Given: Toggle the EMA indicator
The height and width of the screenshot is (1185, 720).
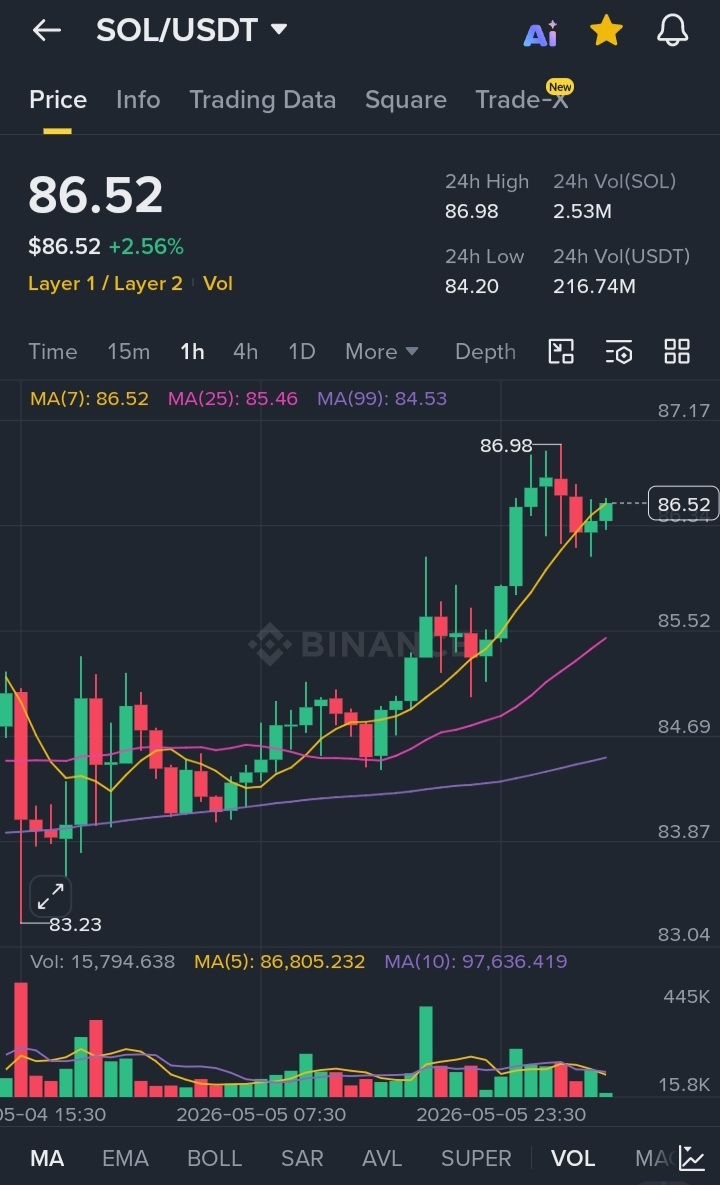Looking at the screenshot, I should 125,1158.
